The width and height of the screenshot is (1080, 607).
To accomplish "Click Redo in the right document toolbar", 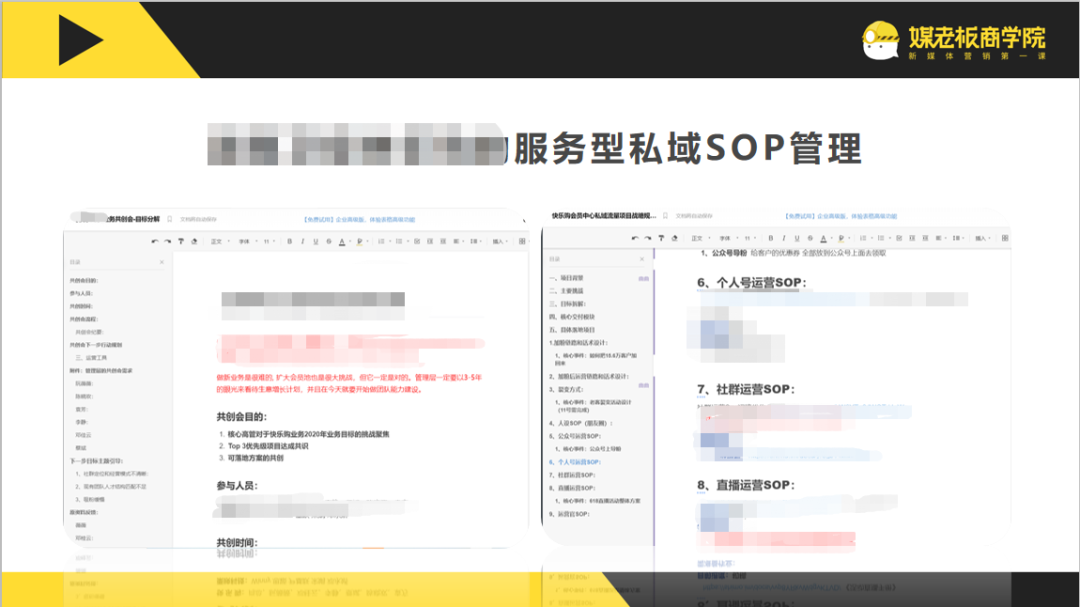I will click(x=647, y=238).
